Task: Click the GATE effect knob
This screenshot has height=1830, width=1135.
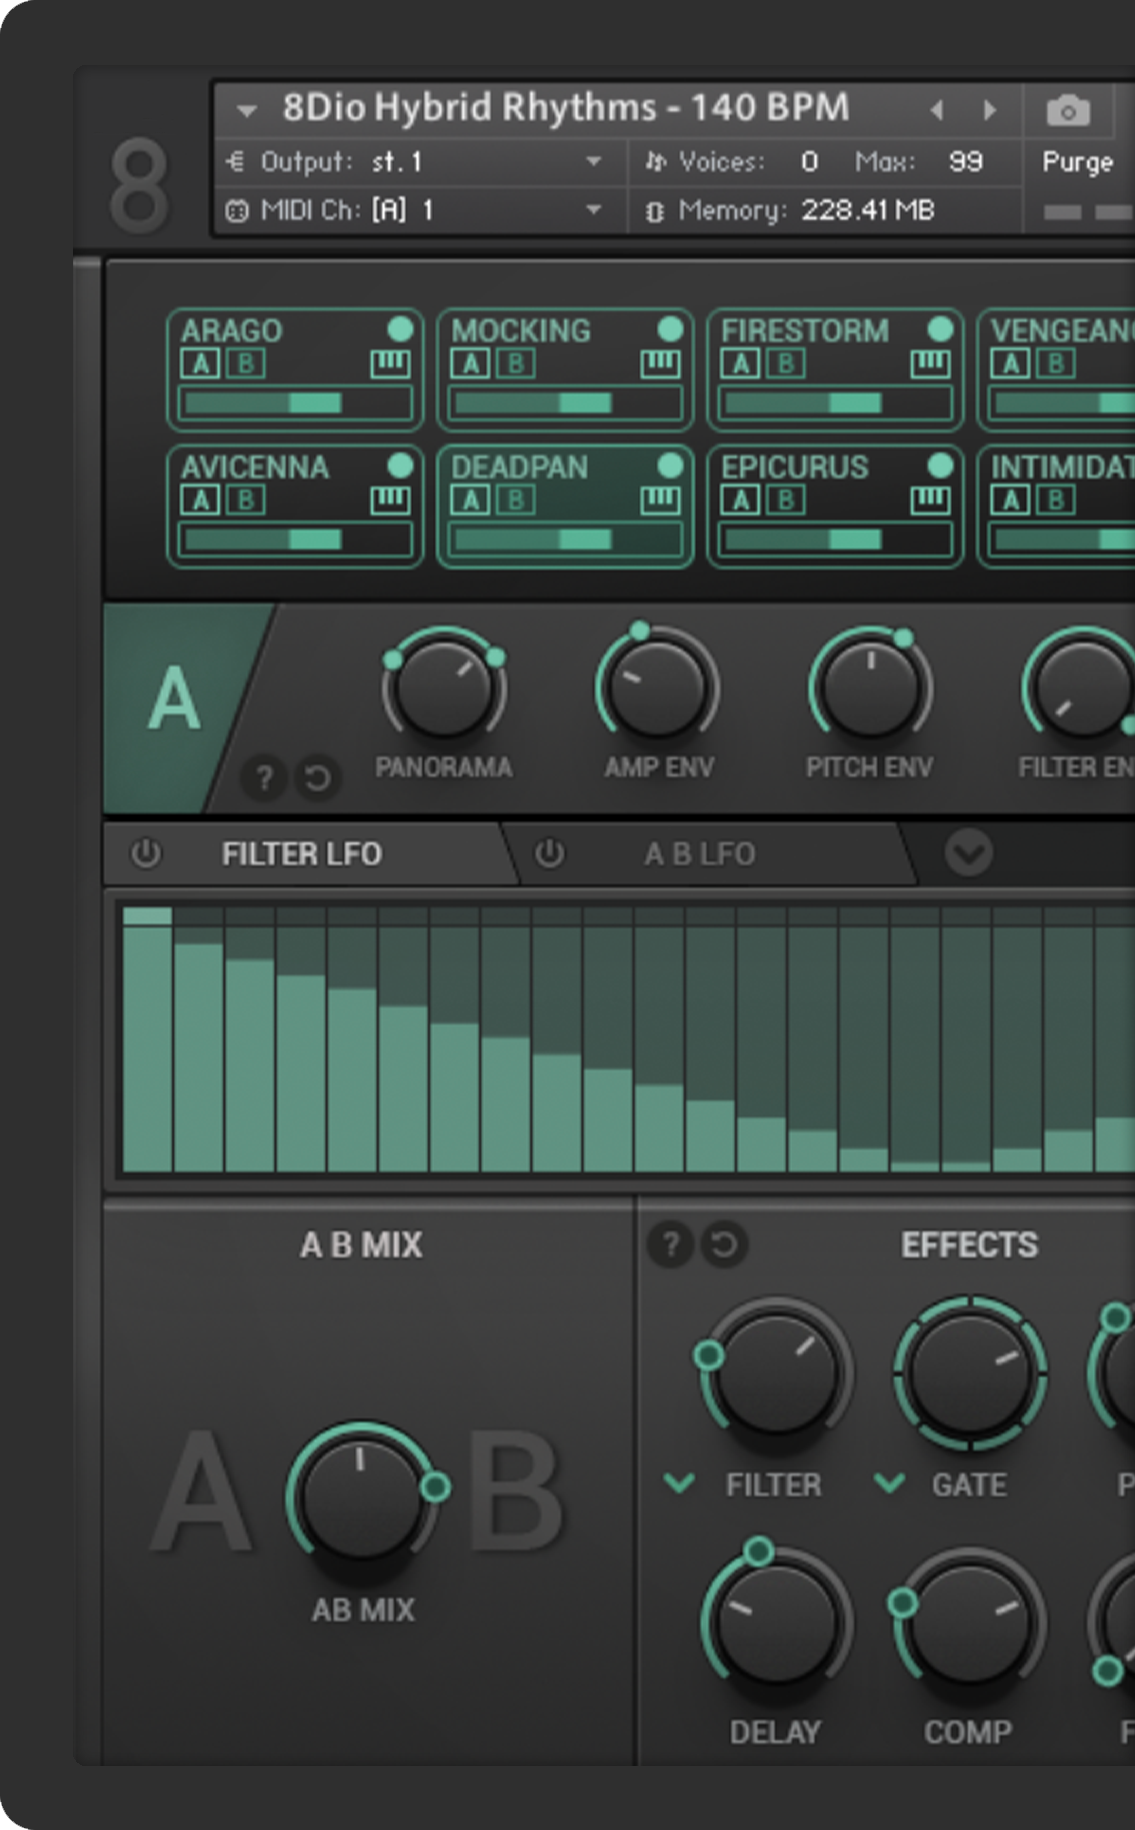Action: coord(970,1374)
